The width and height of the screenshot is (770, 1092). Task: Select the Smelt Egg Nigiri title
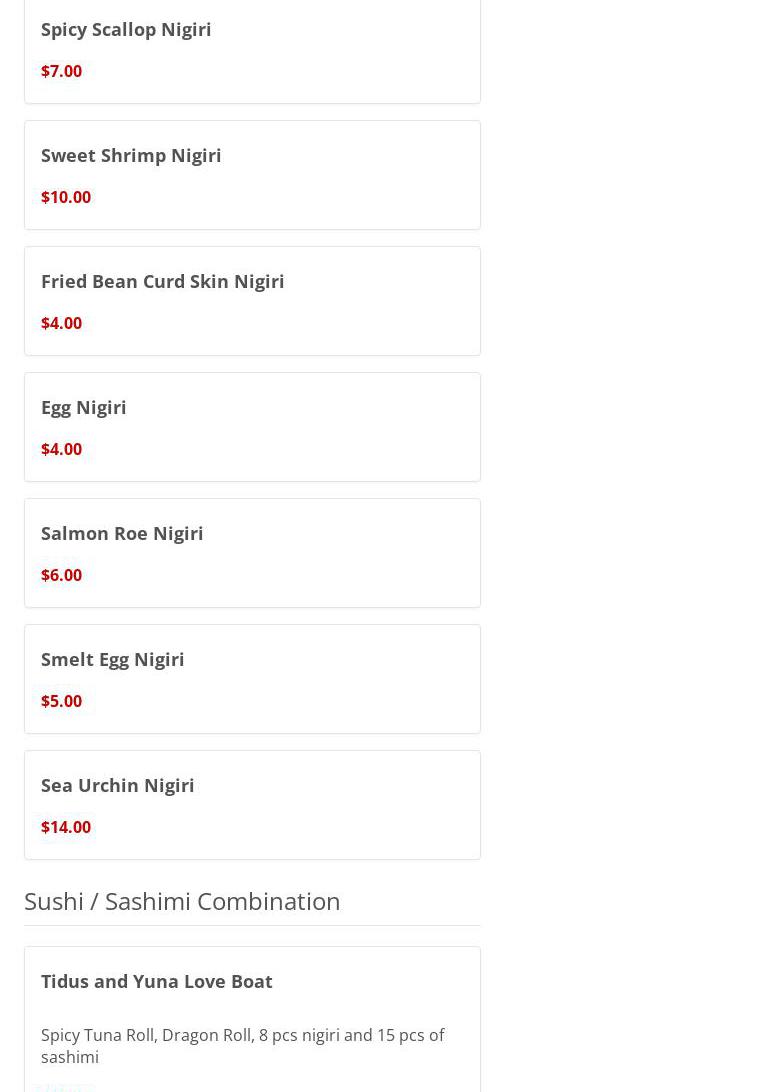pyautogui.click(x=112, y=659)
